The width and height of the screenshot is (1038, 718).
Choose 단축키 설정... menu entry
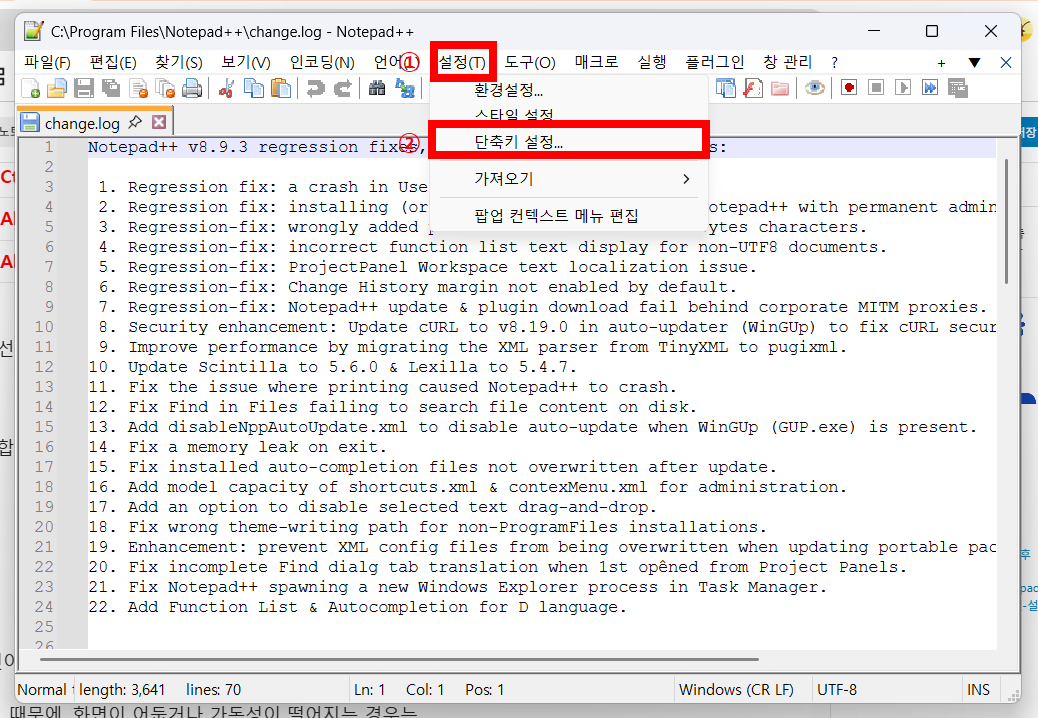pyautogui.click(x=569, y=142)
